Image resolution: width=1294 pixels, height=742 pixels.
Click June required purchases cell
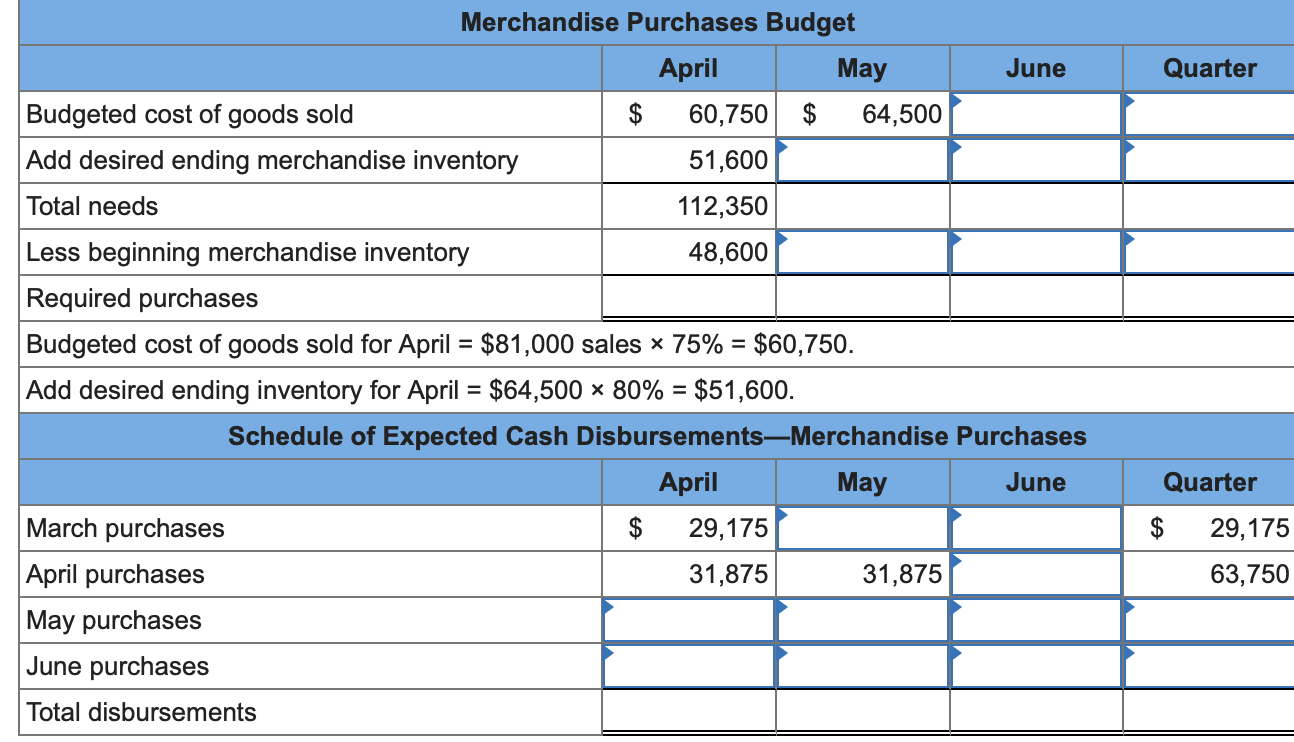pyautogui.click(x=1036, y=298)
